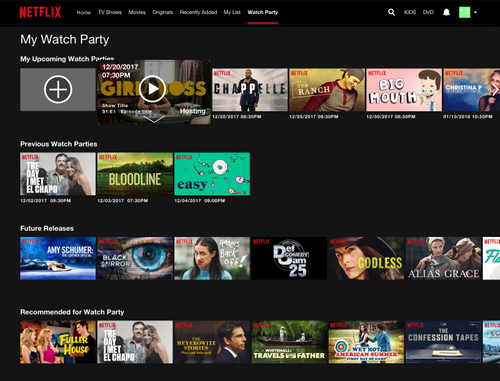Viewport: 500px width, 381px height.
Task: Open the Godless thumbnail
Action: click(x=366, y=258)
